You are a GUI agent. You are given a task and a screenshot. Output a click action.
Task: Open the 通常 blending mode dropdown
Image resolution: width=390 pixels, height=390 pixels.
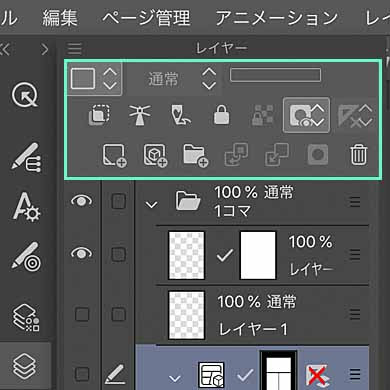click(173, 79)
